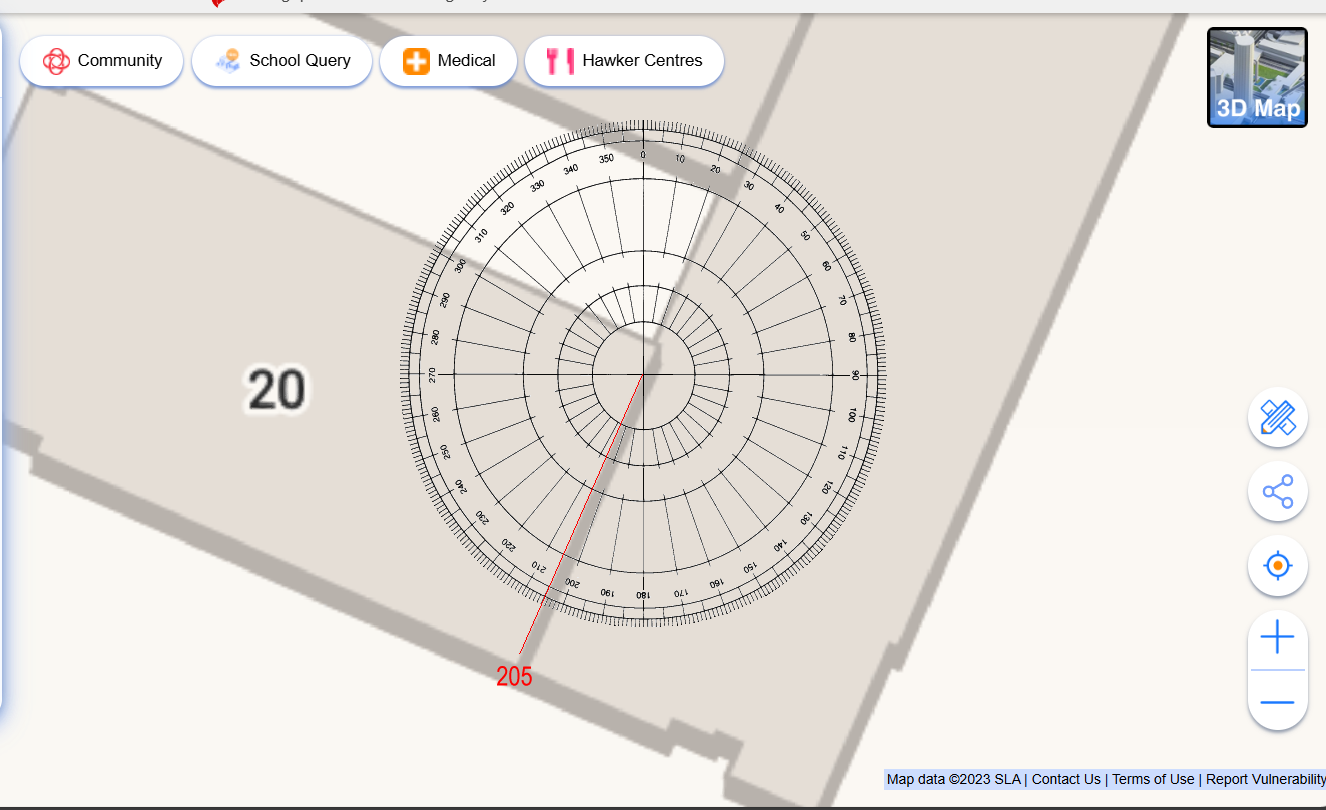Open the Terms of Use link
The image size is (1326, 810).
(x=1153, y=779)
